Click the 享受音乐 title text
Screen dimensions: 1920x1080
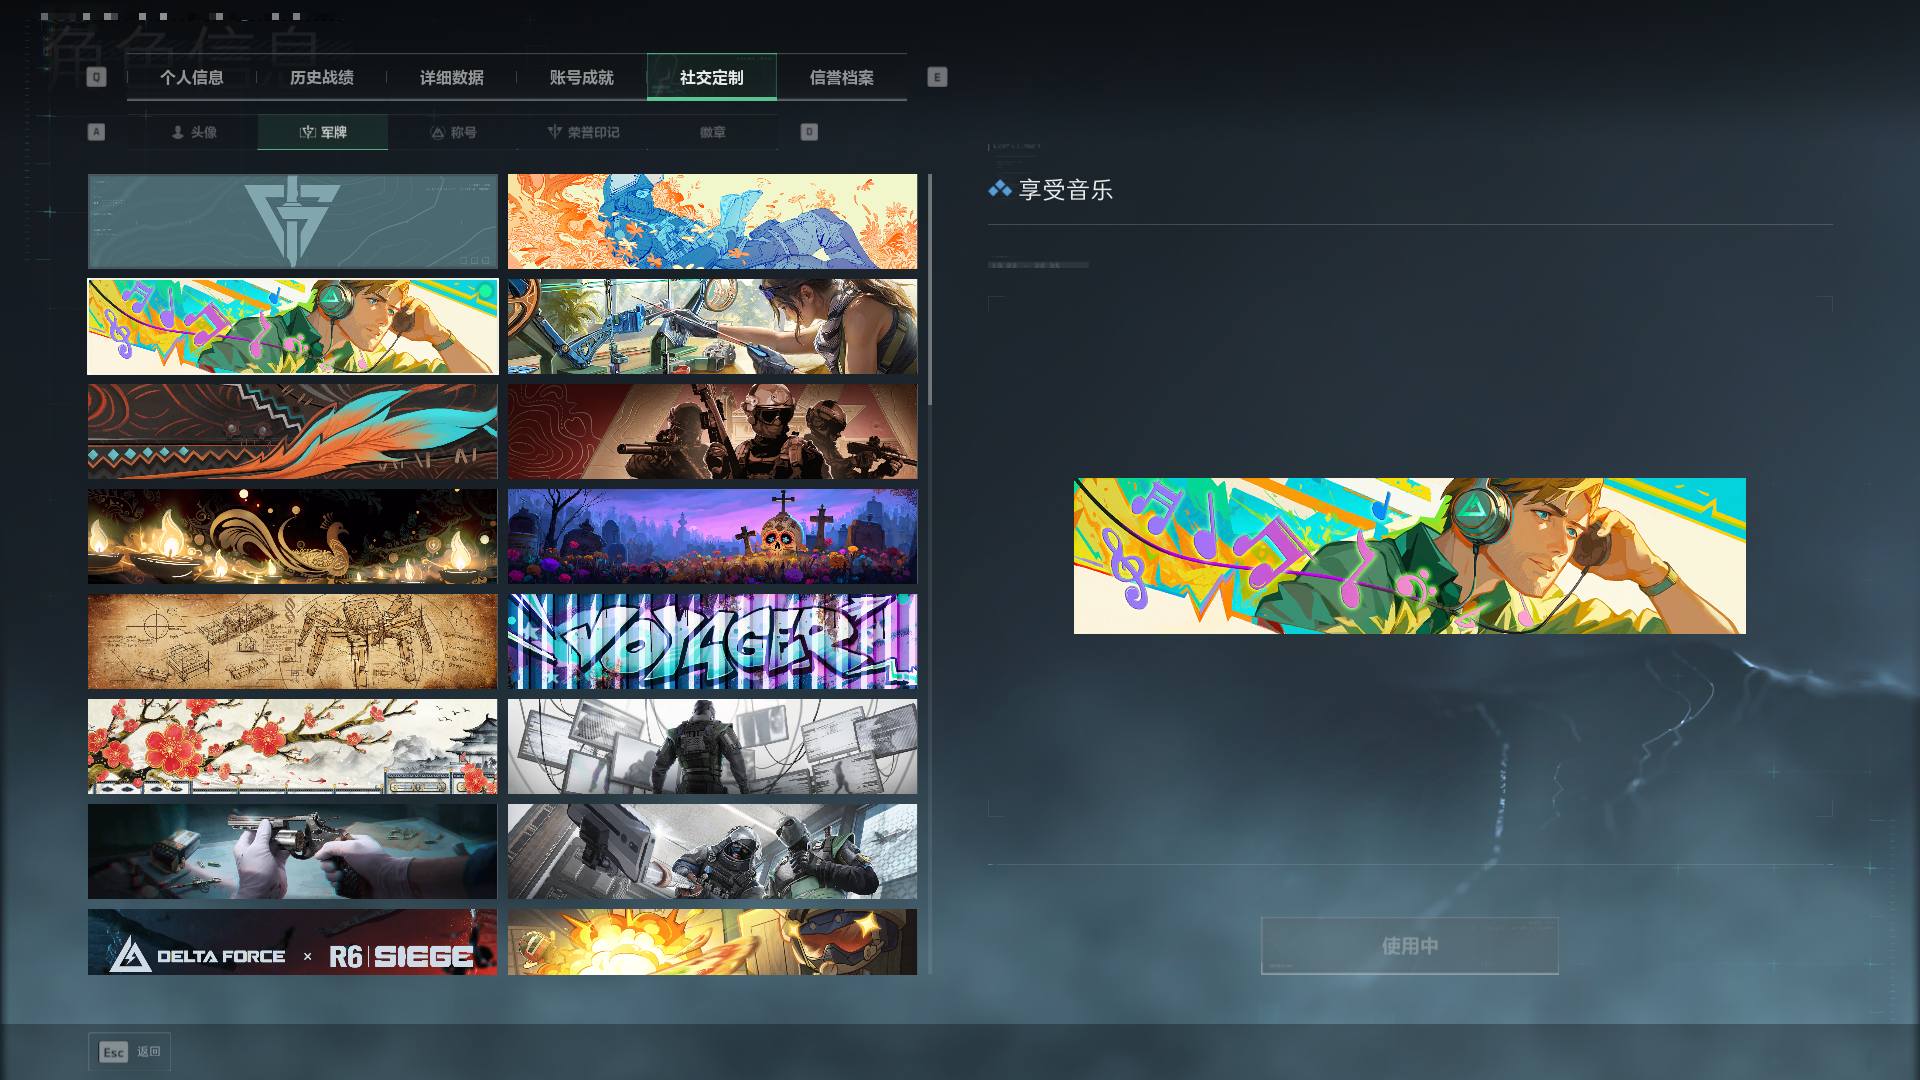(x=1065, y=190)
